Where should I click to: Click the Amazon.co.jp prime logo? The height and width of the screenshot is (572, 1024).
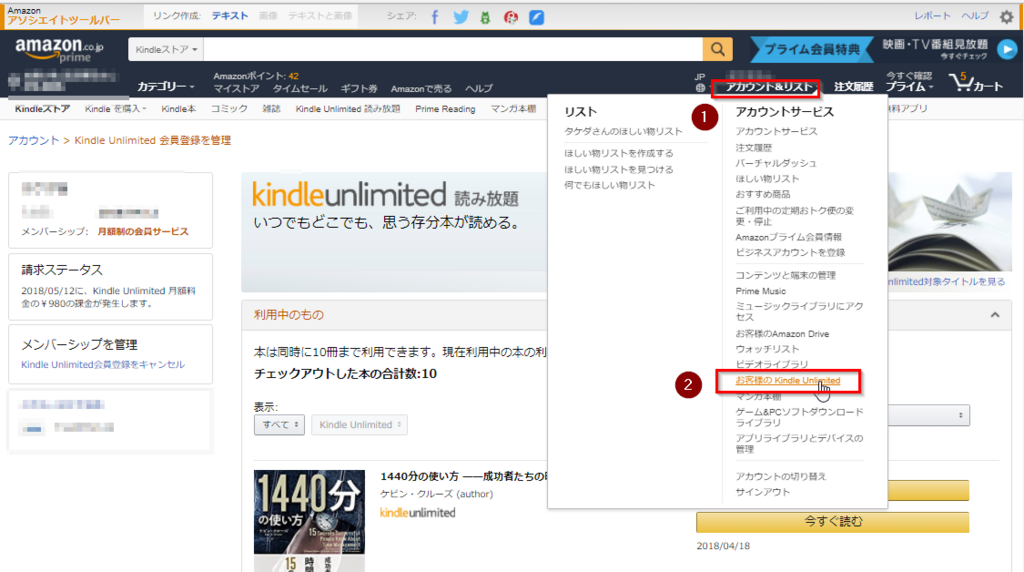(59, 50)
